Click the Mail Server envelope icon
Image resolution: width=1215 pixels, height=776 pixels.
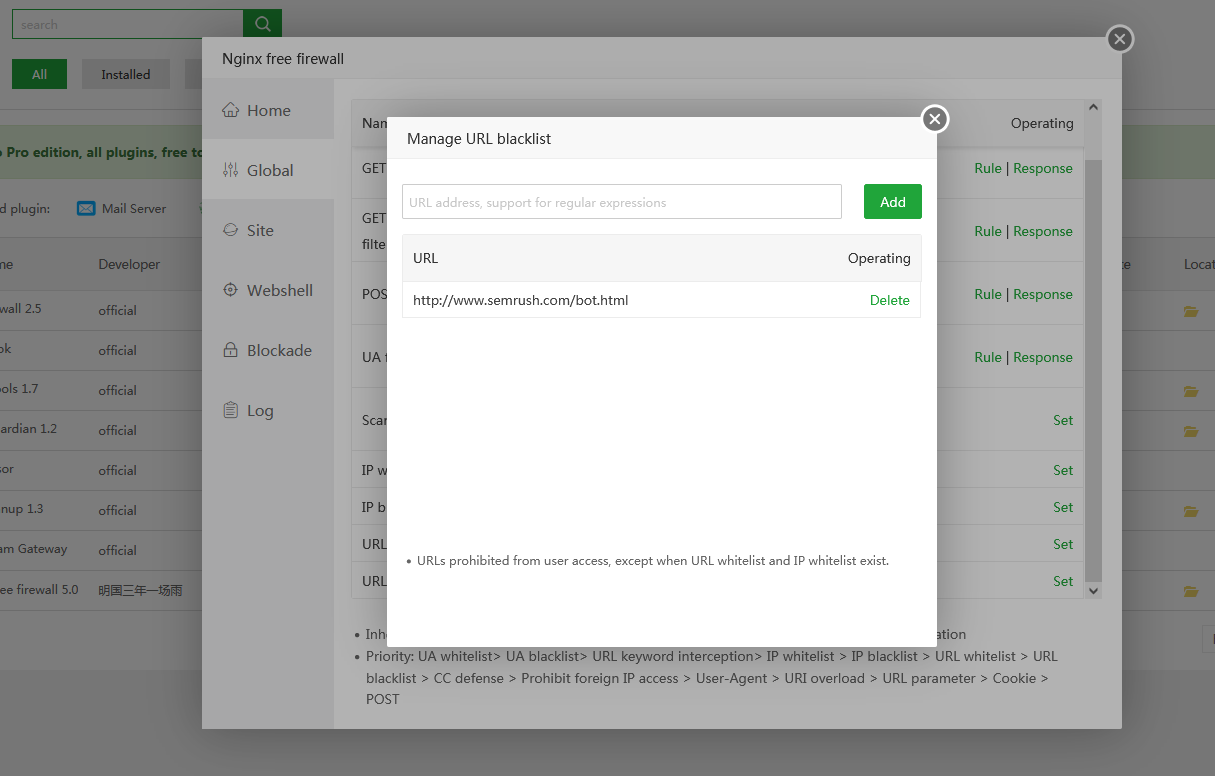point(86,208)
